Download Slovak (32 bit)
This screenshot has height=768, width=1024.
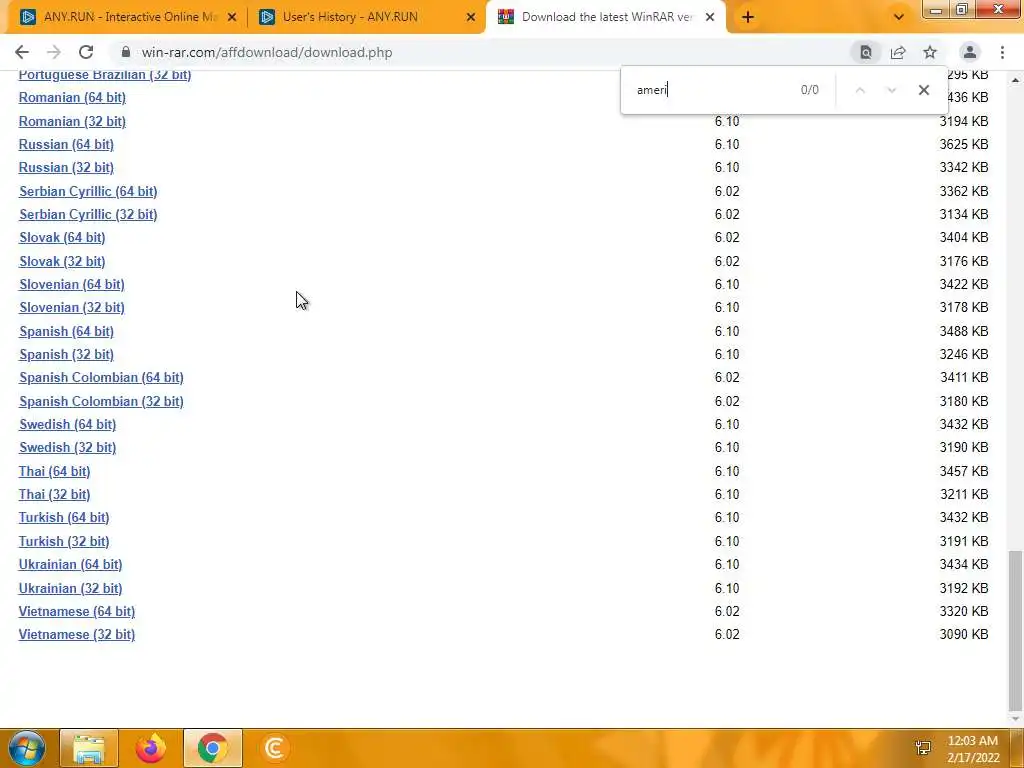click(62, 261)
